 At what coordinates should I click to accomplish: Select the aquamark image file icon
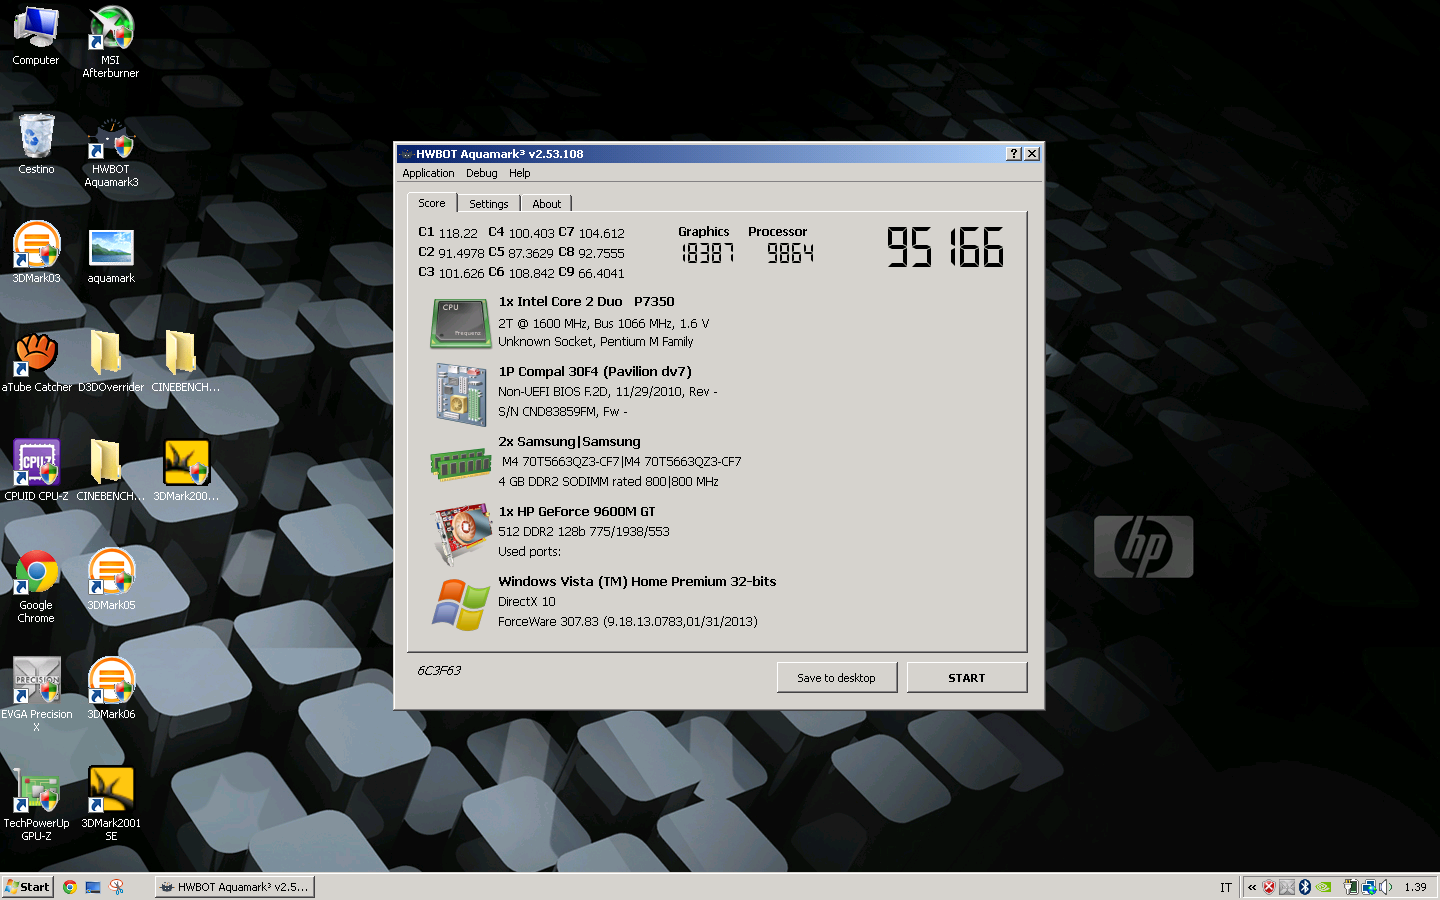(x=111, y=255)
